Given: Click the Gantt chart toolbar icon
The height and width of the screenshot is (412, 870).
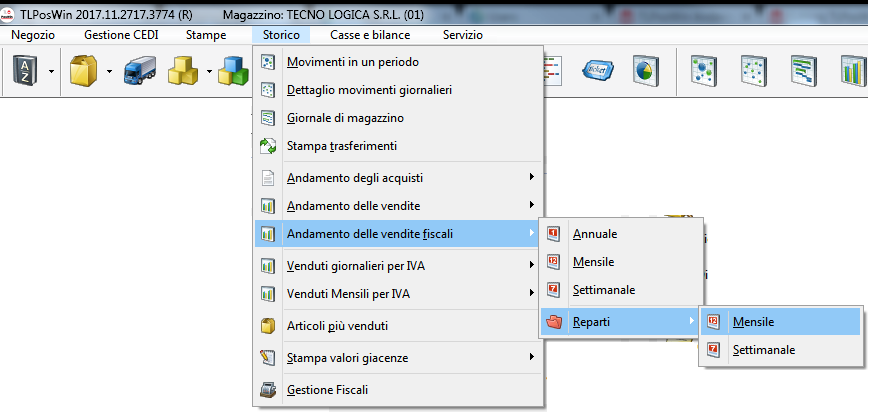Looking at the screenshot, I should [x=804, y=71].
